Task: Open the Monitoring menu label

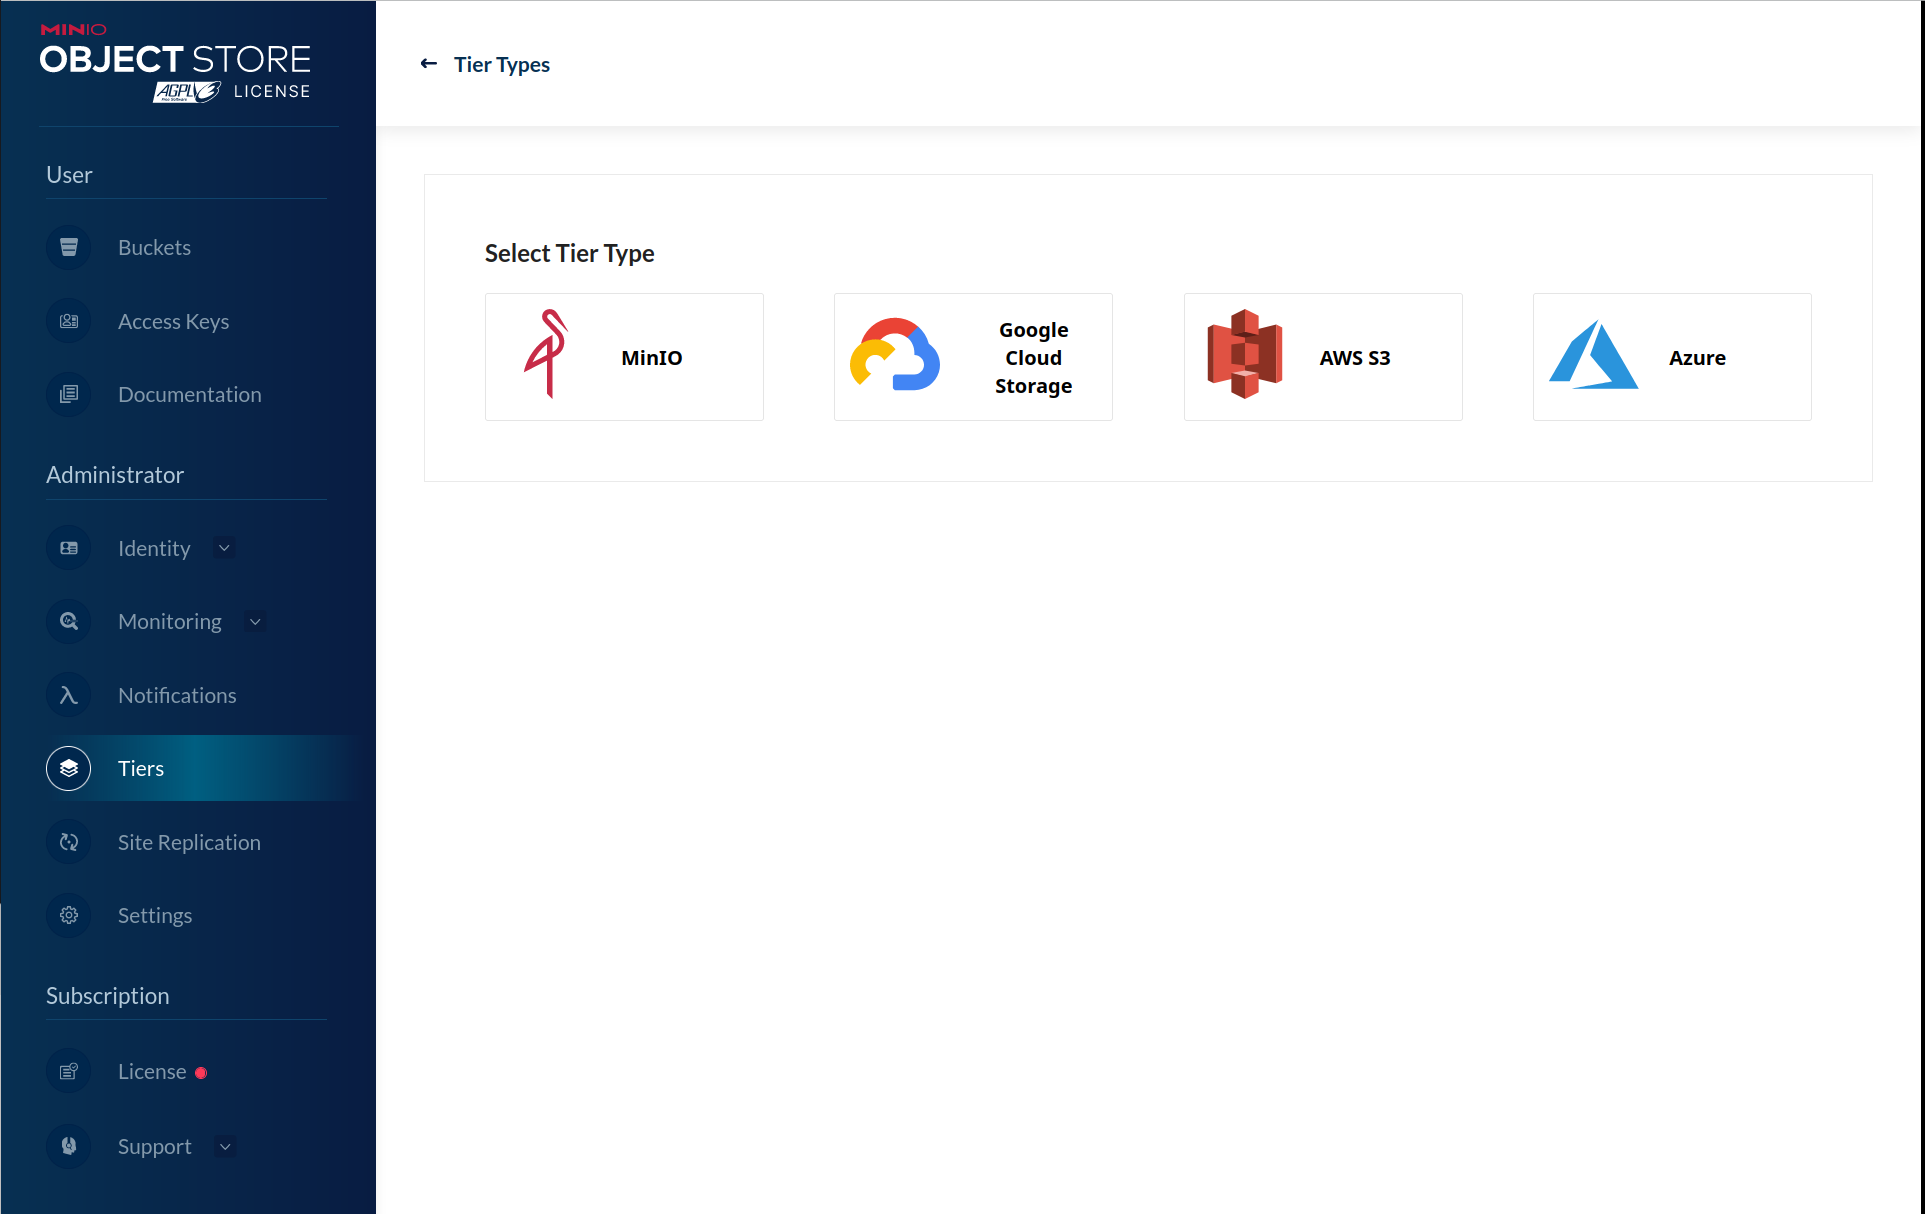Action: pos(170,621)
